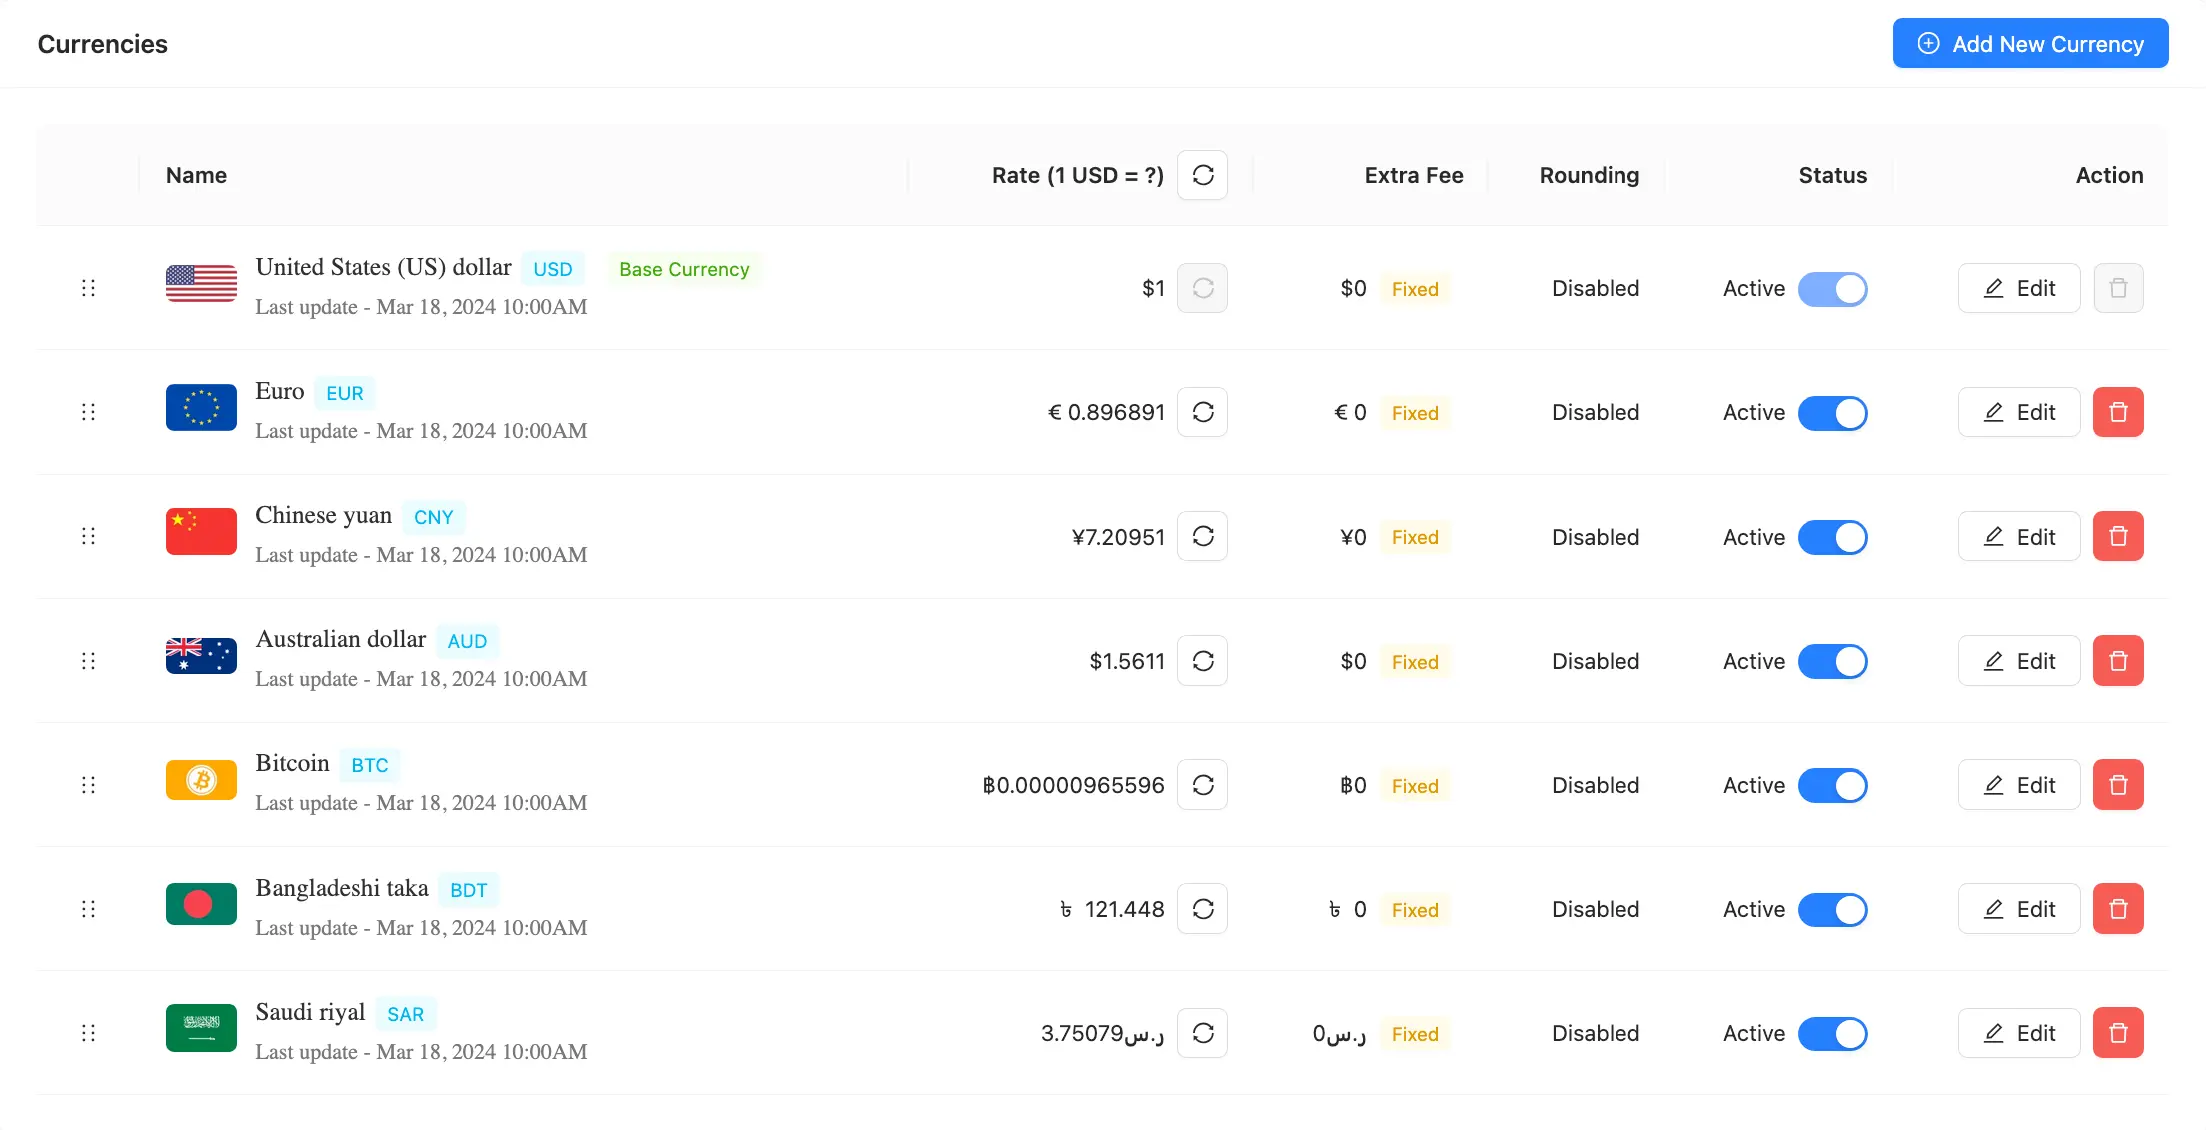Click the BTC code tag
This screenshot has height=1130, width=2207.
[370, 765]
